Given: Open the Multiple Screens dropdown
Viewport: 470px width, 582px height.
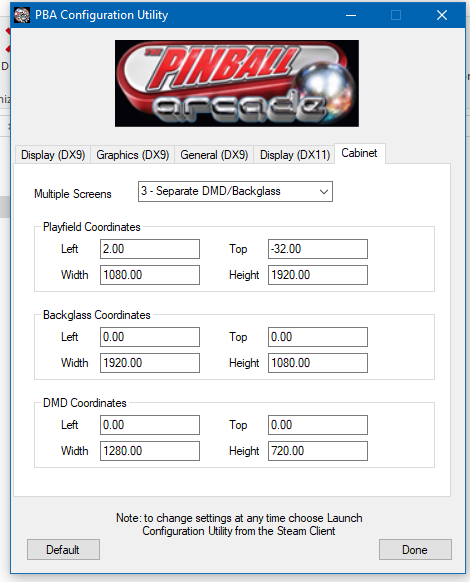Looking at the screenshot, I should coord(235,192).
